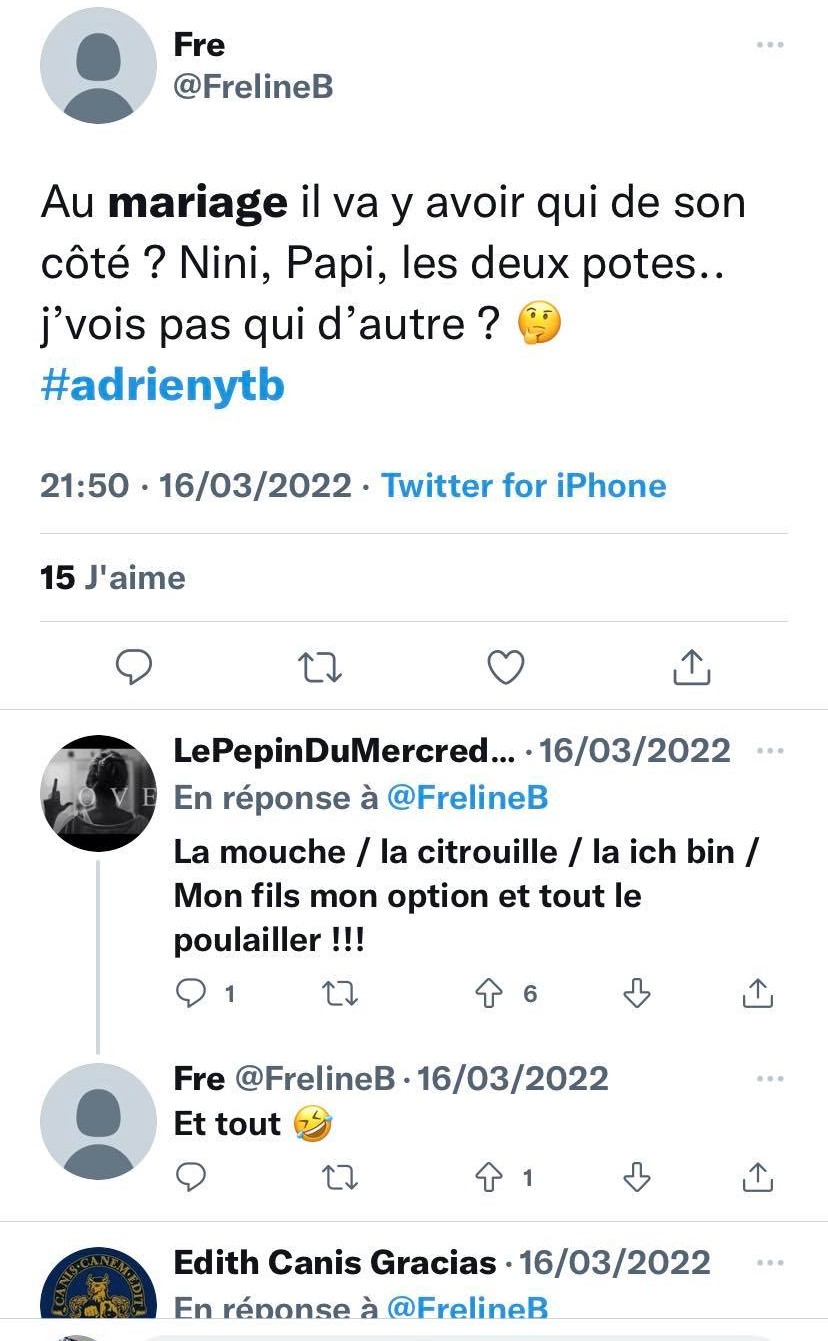Reply to LePepinDuMercredi's comment
This screenshot has height=1341, width=828.
(x=191, y=993)
